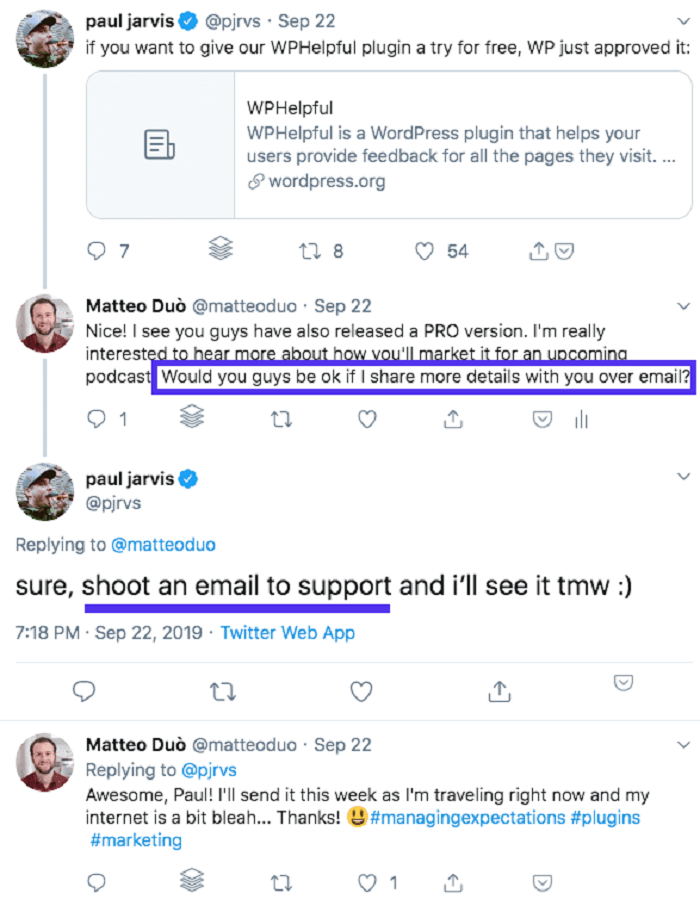Open the WPHelpful wordpress.org link card
Image resolution: width=700 pixels, height=912 pixels.
point(389,145)
